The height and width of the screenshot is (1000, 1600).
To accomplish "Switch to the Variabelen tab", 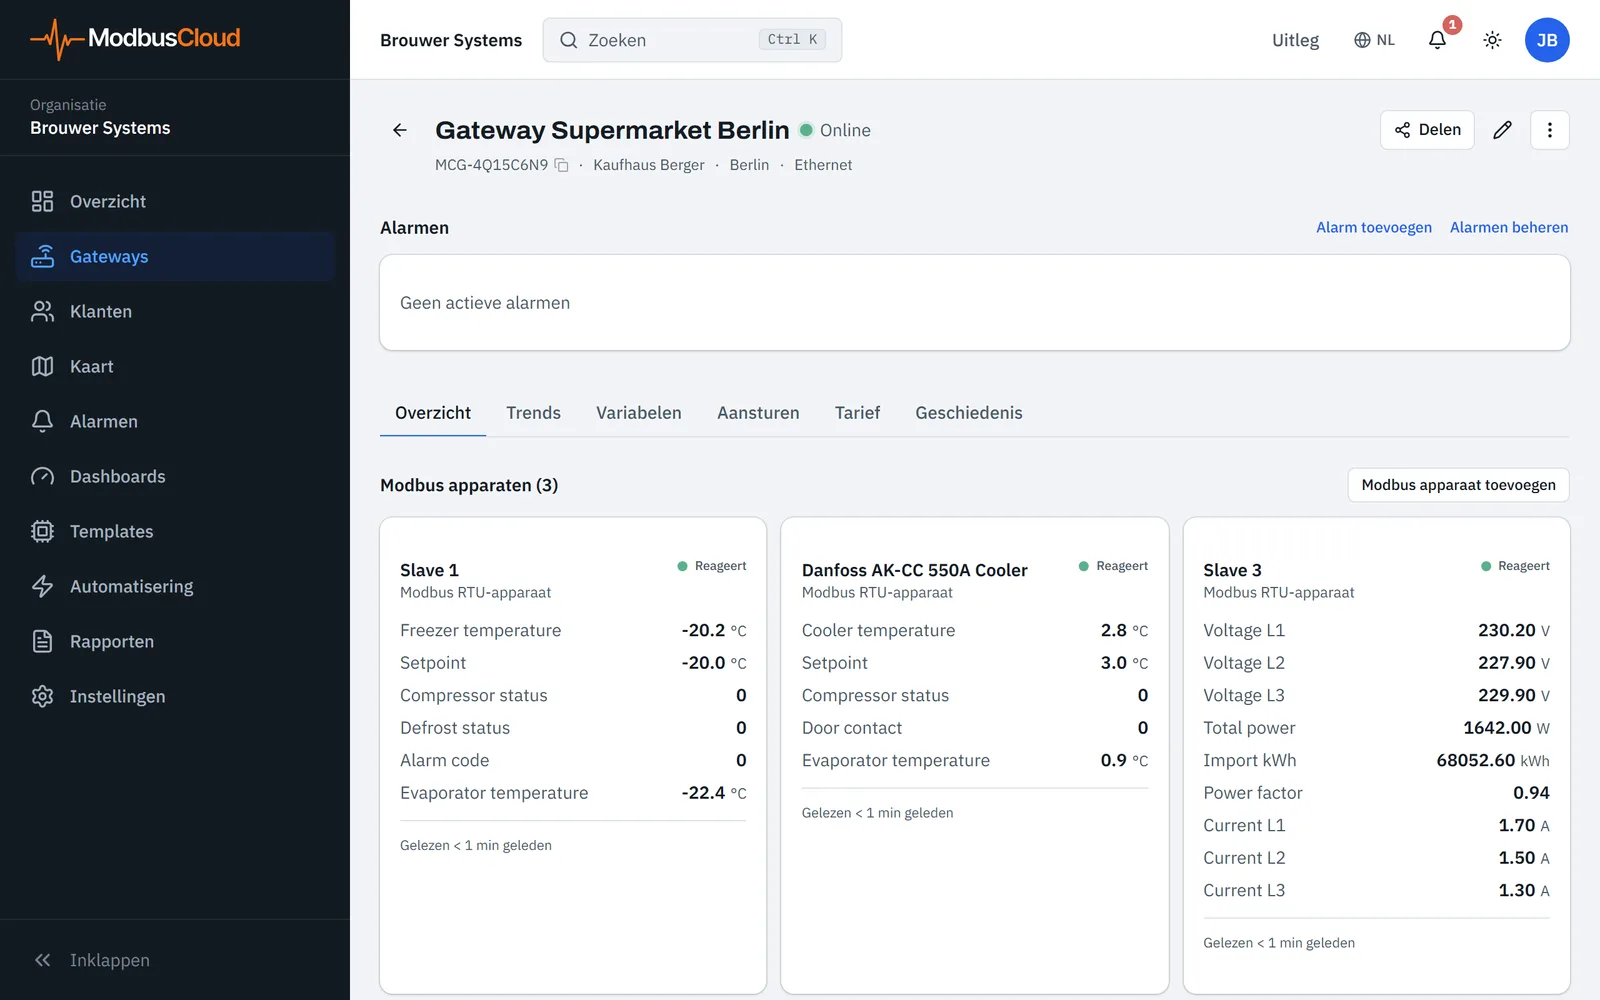I will pos(639,413).
